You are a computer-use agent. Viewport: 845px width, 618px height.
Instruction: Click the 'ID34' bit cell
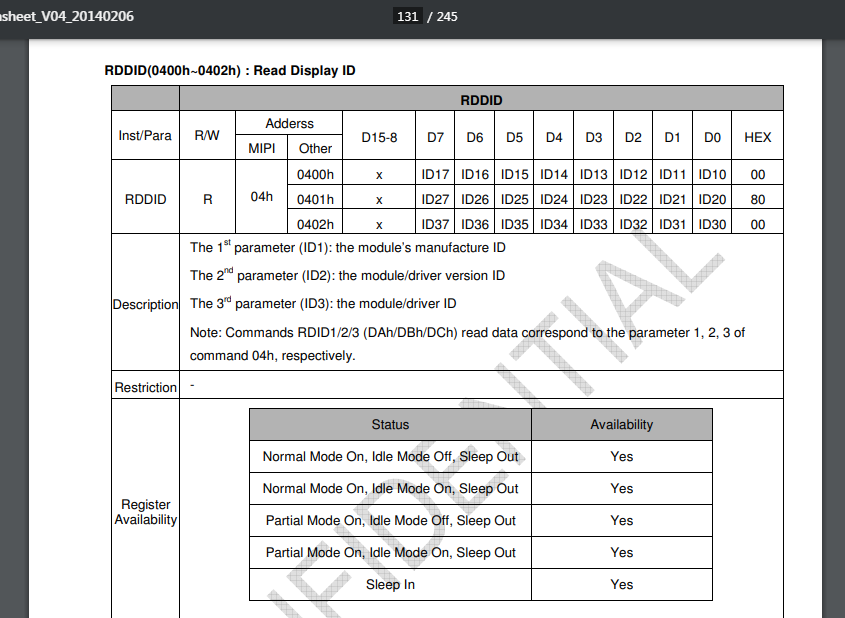tap(554, 224)
